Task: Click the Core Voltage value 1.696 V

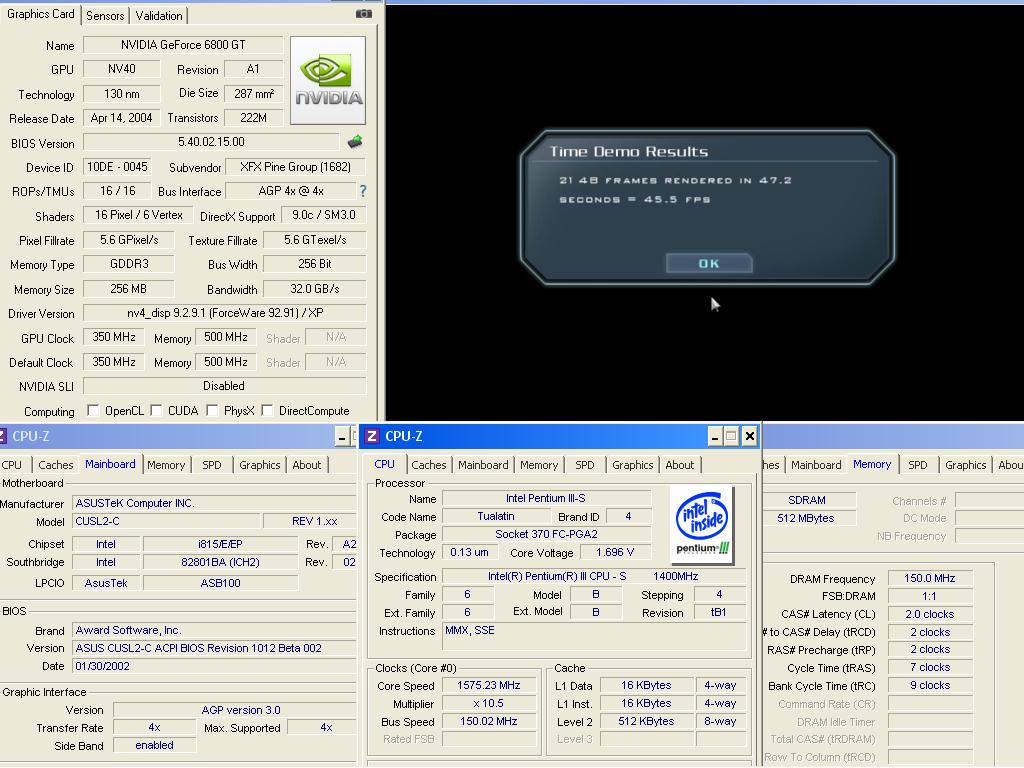Action: (615, 552)
